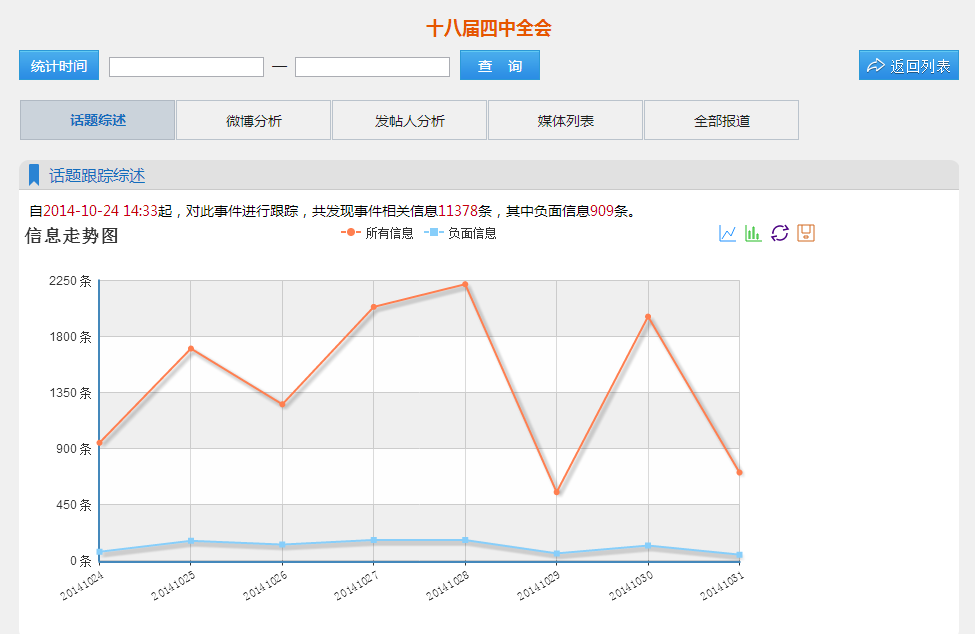The width and height of the screenshot is (975, 634).
Task: Toggle the 负面信息 legend series
Action: tap(460, 233)
